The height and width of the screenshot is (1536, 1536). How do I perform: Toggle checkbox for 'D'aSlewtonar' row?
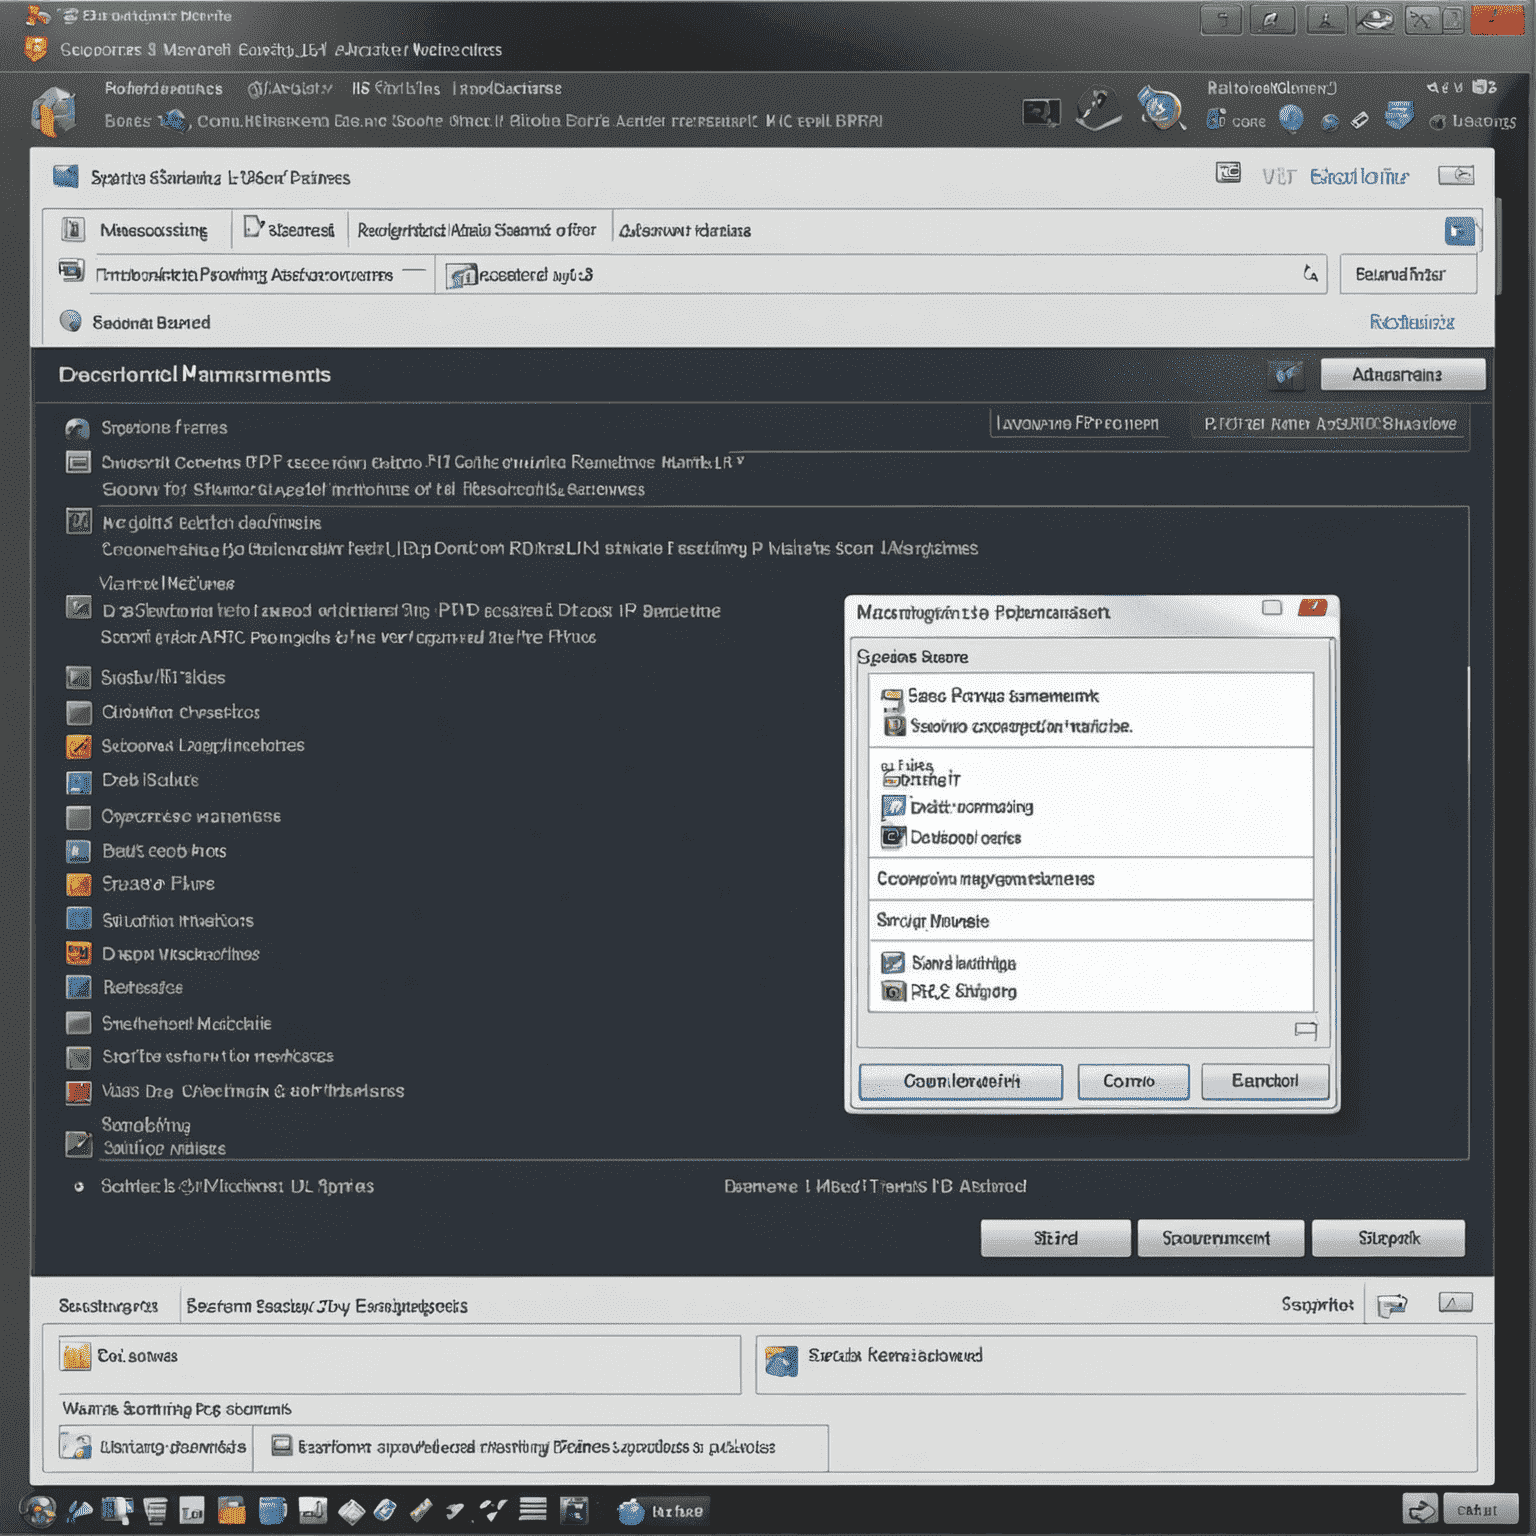(78, 608)
